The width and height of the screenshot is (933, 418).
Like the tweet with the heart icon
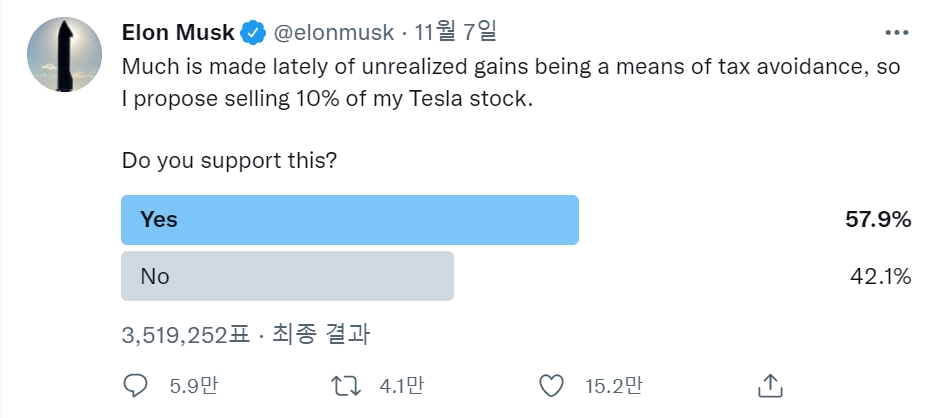coord(551,386)
